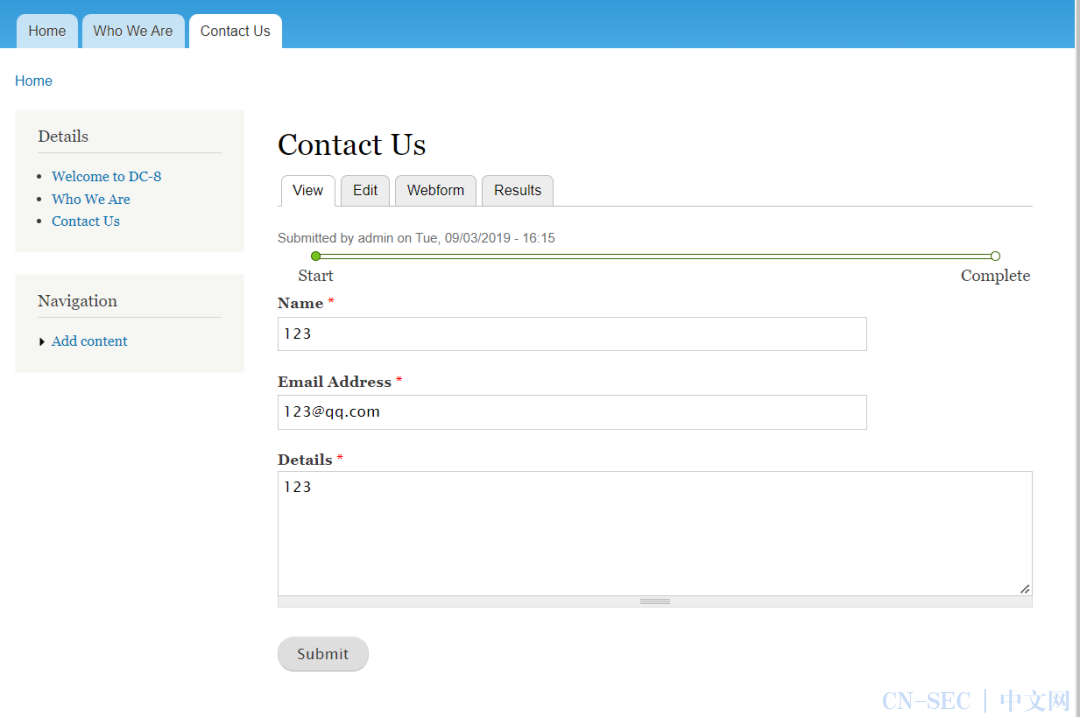The image size is (1080, 717).
Task: Click the Complete progress marker dot
Action: [x=995, y=256]
